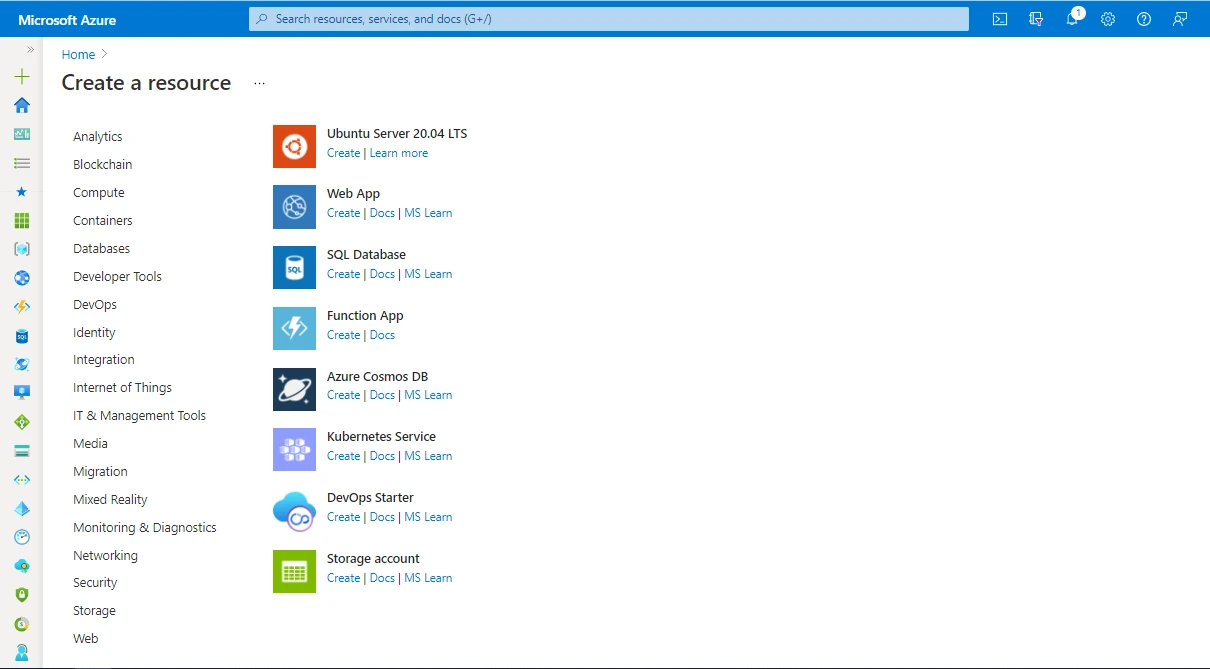Viewport: 1210px width, 669px height.
Task: Open Azure Cloud Shell from top bar
Action: (x=999, y=19)
